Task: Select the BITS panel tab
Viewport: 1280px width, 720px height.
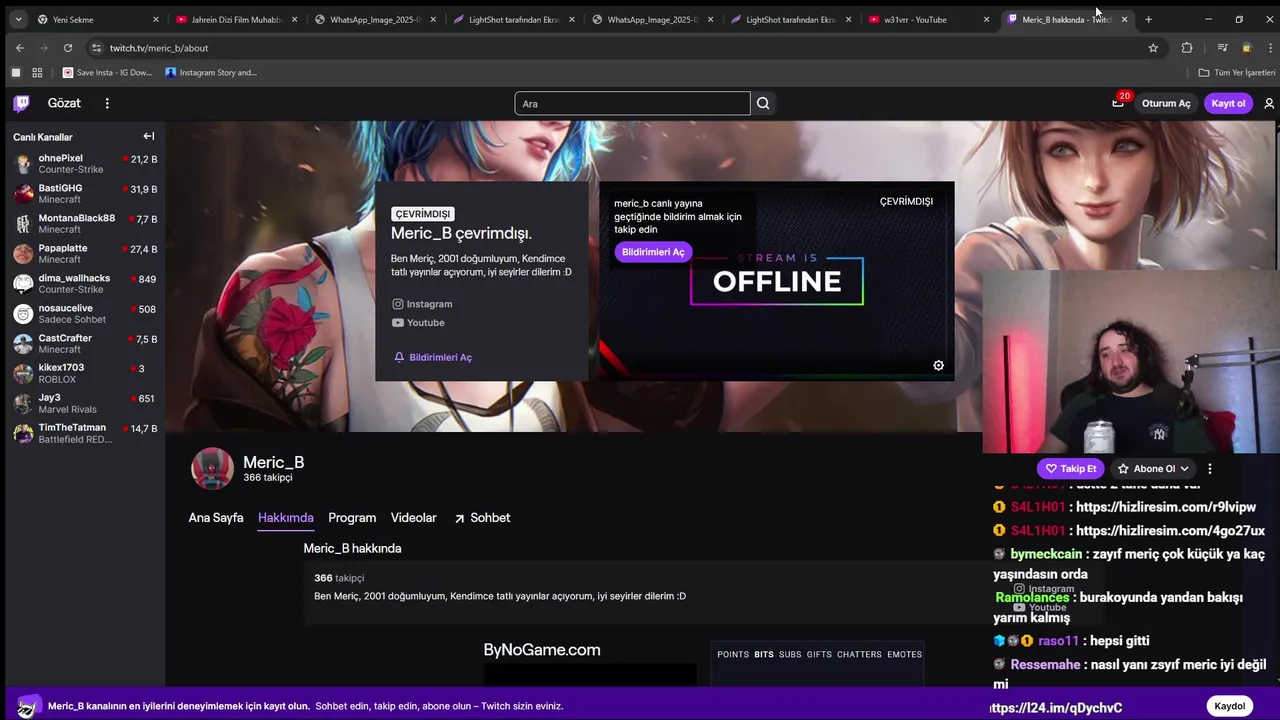Action: click(764, 655)
